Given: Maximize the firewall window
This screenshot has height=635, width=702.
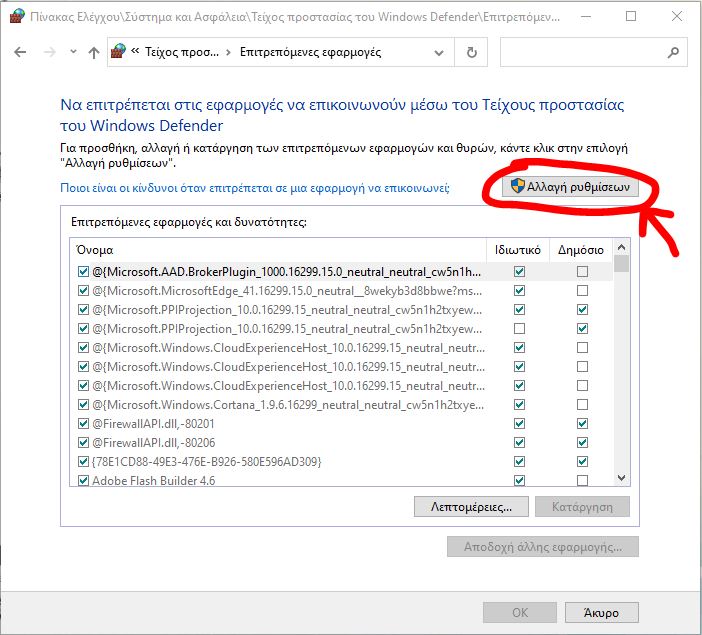Looking at the screenshot, I should click(631, 17).
